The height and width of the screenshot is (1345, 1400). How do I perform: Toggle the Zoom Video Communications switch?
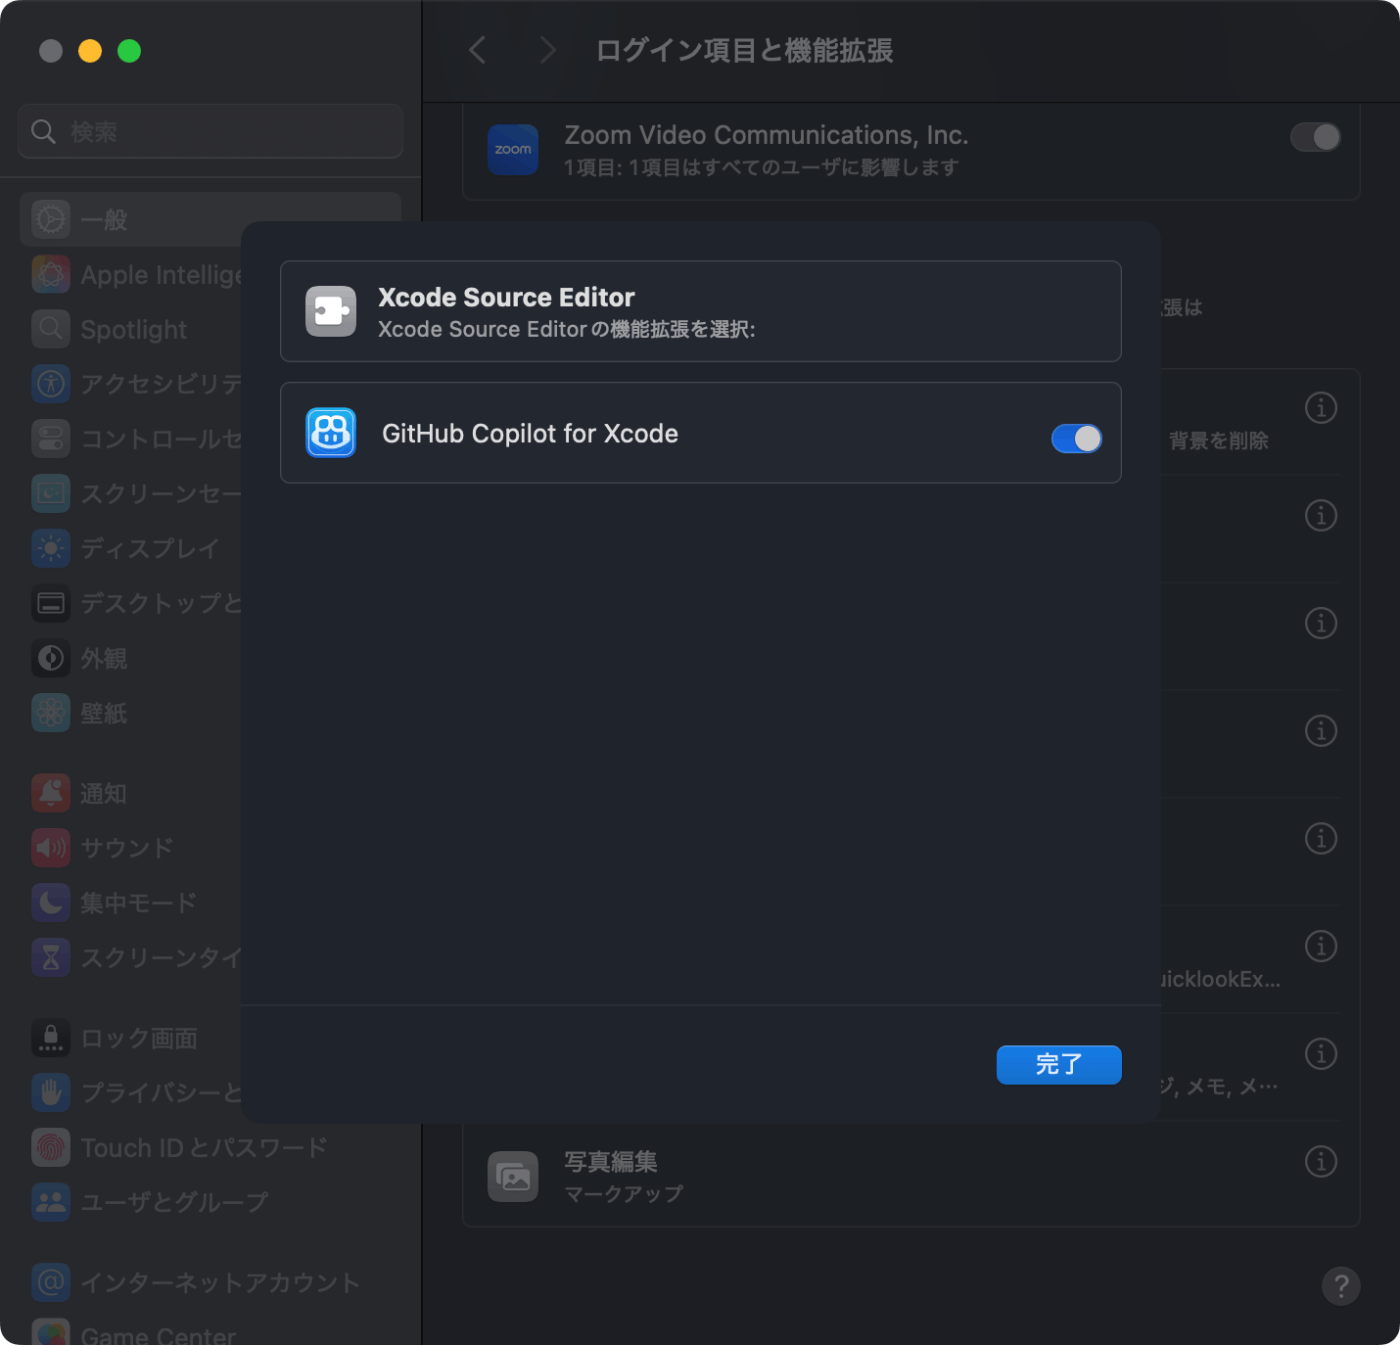[1315, 137]
